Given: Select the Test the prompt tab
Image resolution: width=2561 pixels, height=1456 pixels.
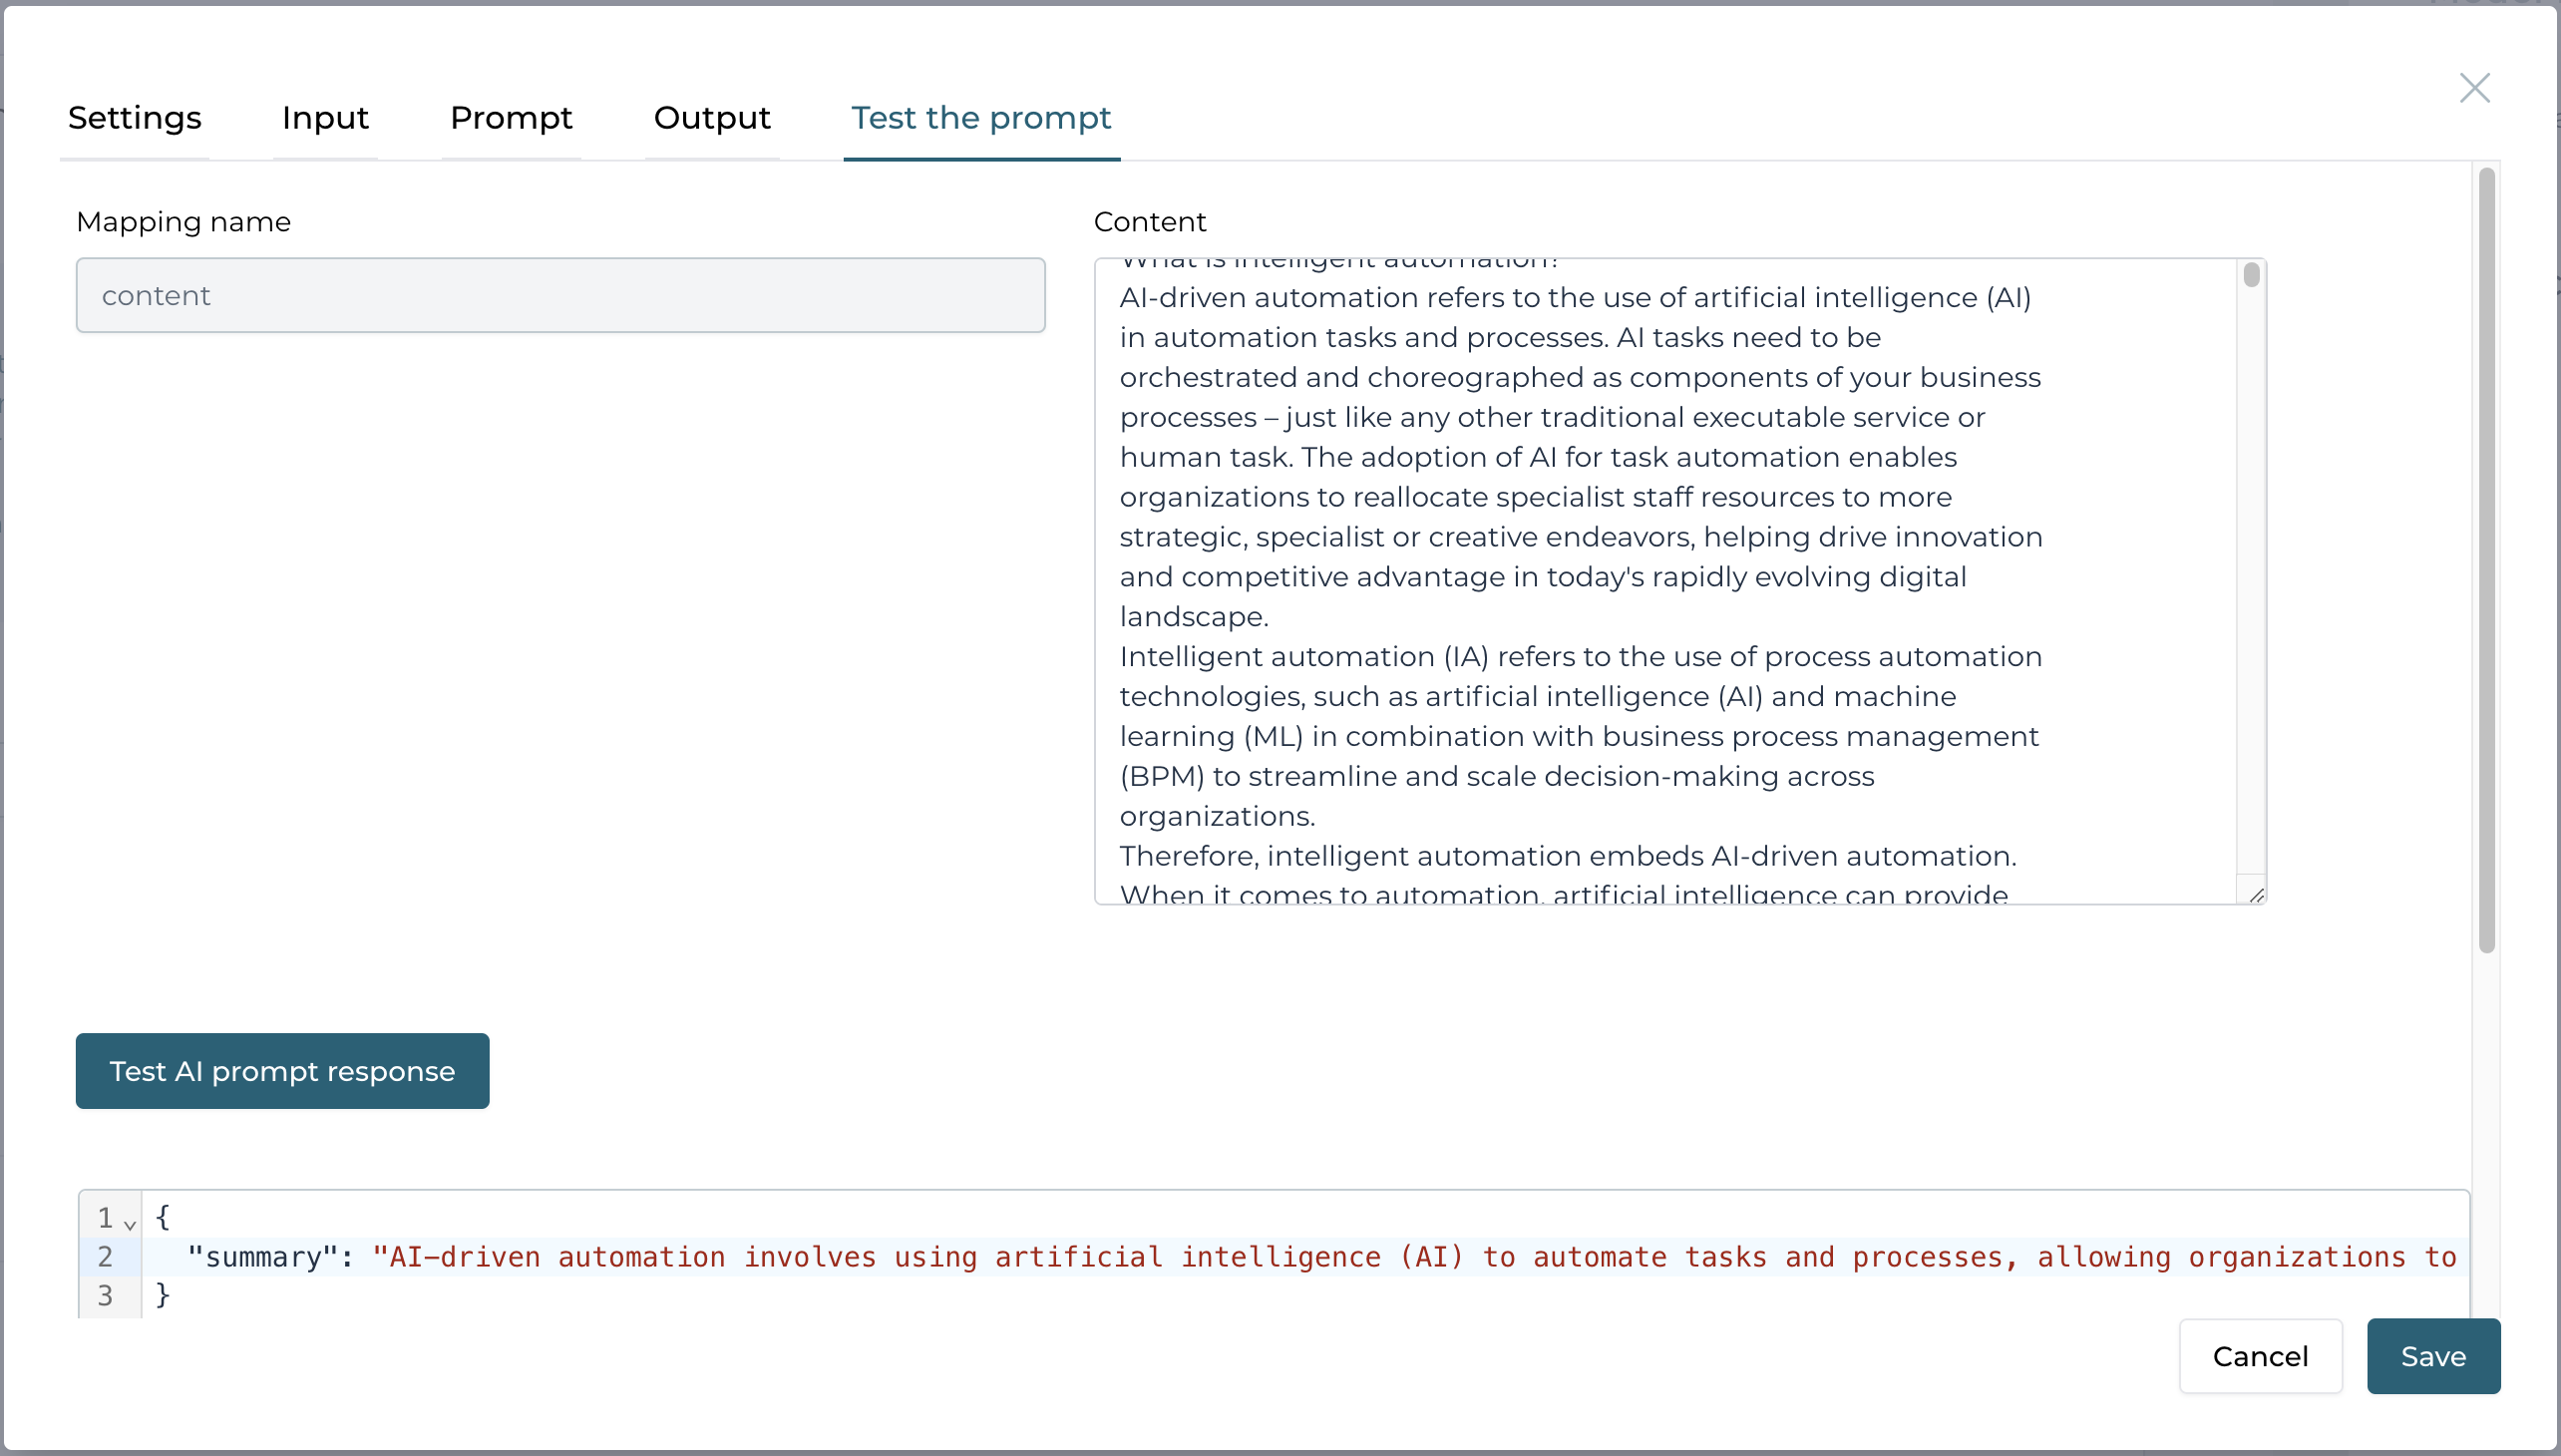Looking at the screenshot, I should [x=981, y=118].
